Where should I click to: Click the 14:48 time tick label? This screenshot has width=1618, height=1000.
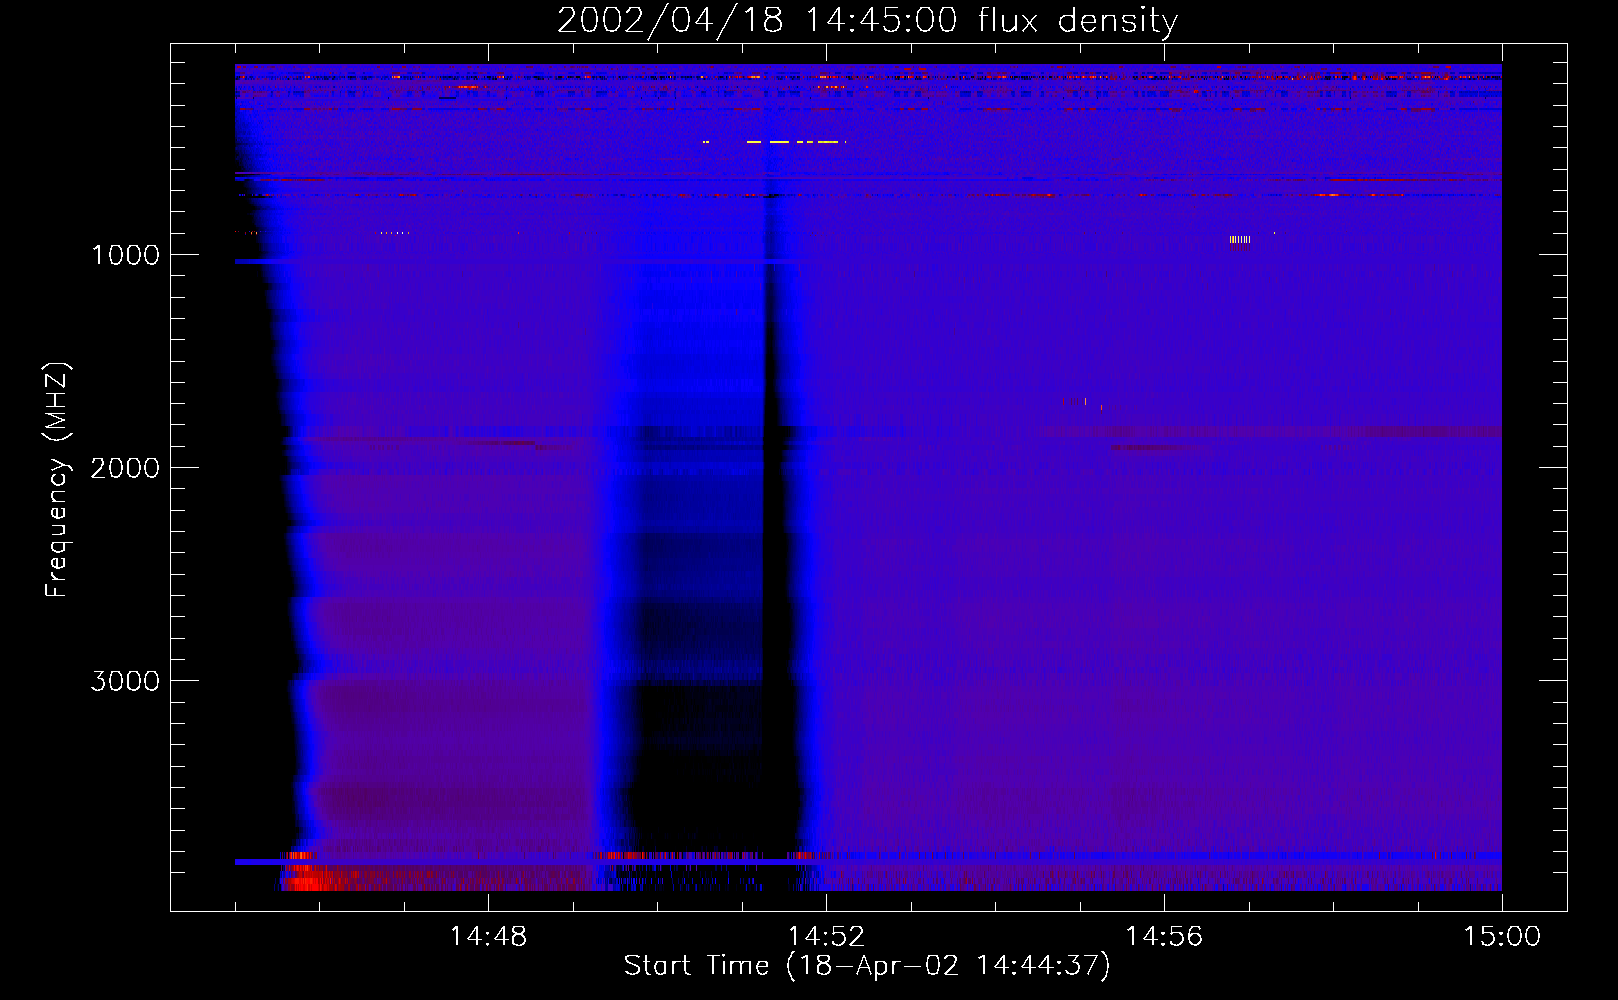tap(488, 937)
